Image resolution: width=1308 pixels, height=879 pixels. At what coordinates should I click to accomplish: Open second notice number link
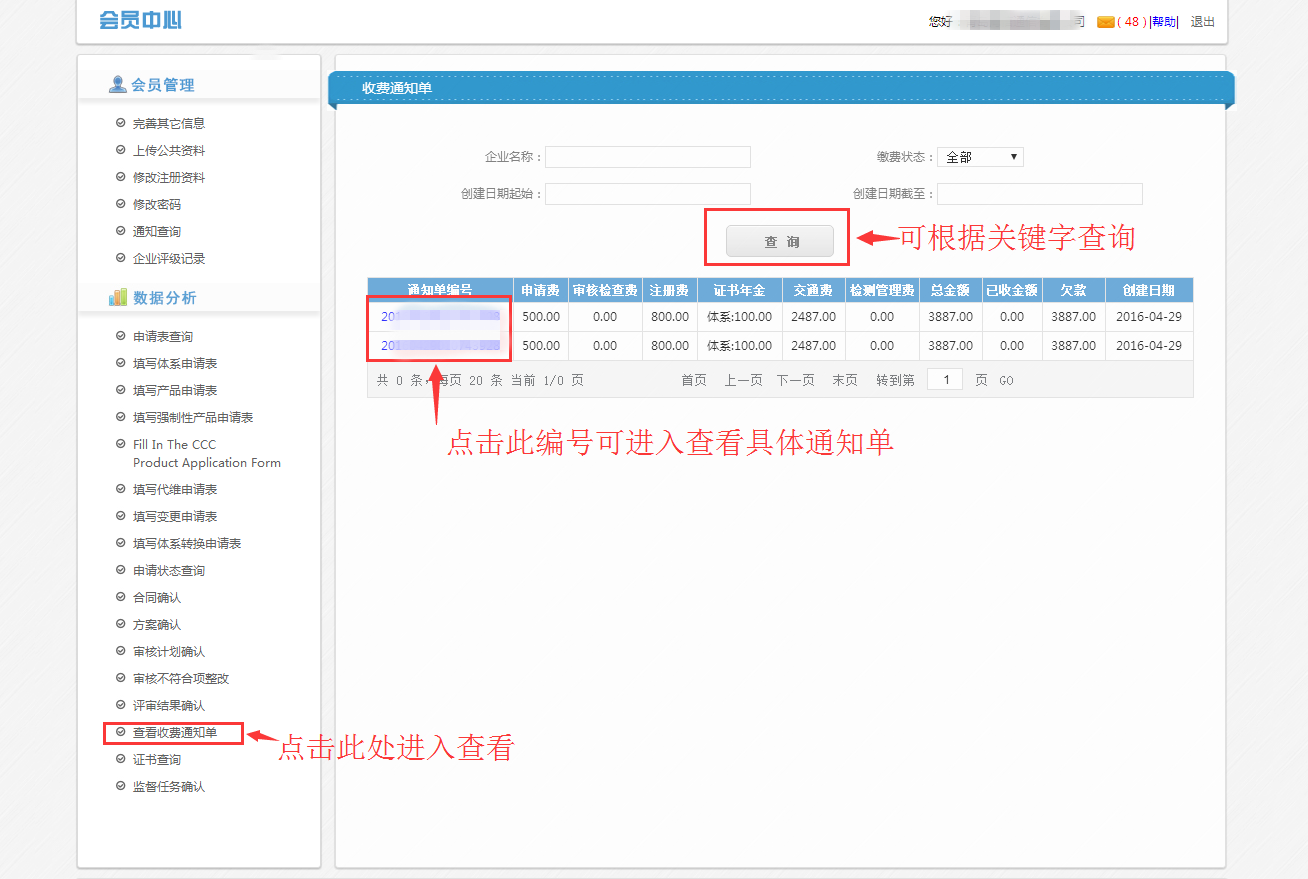440,346
